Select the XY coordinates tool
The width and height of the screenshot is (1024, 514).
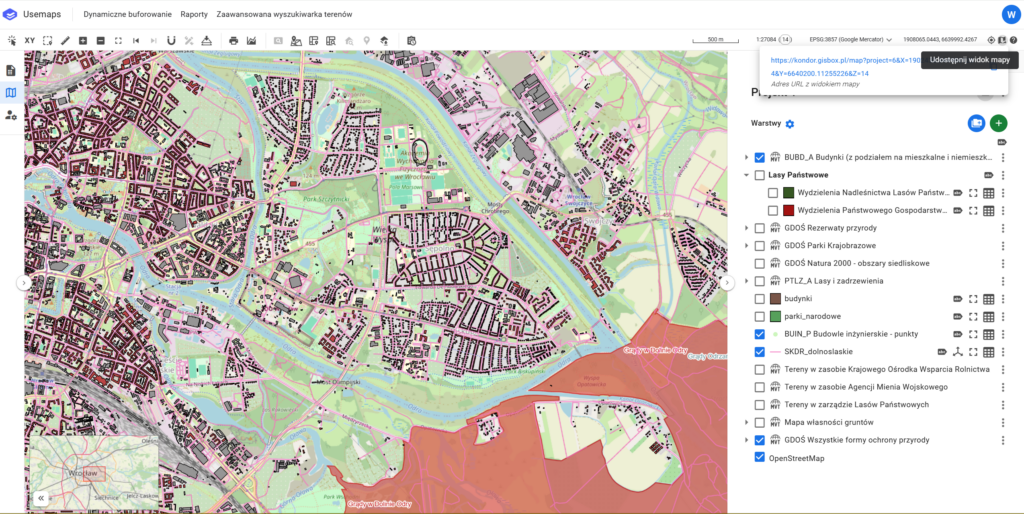tap(30, 40)
